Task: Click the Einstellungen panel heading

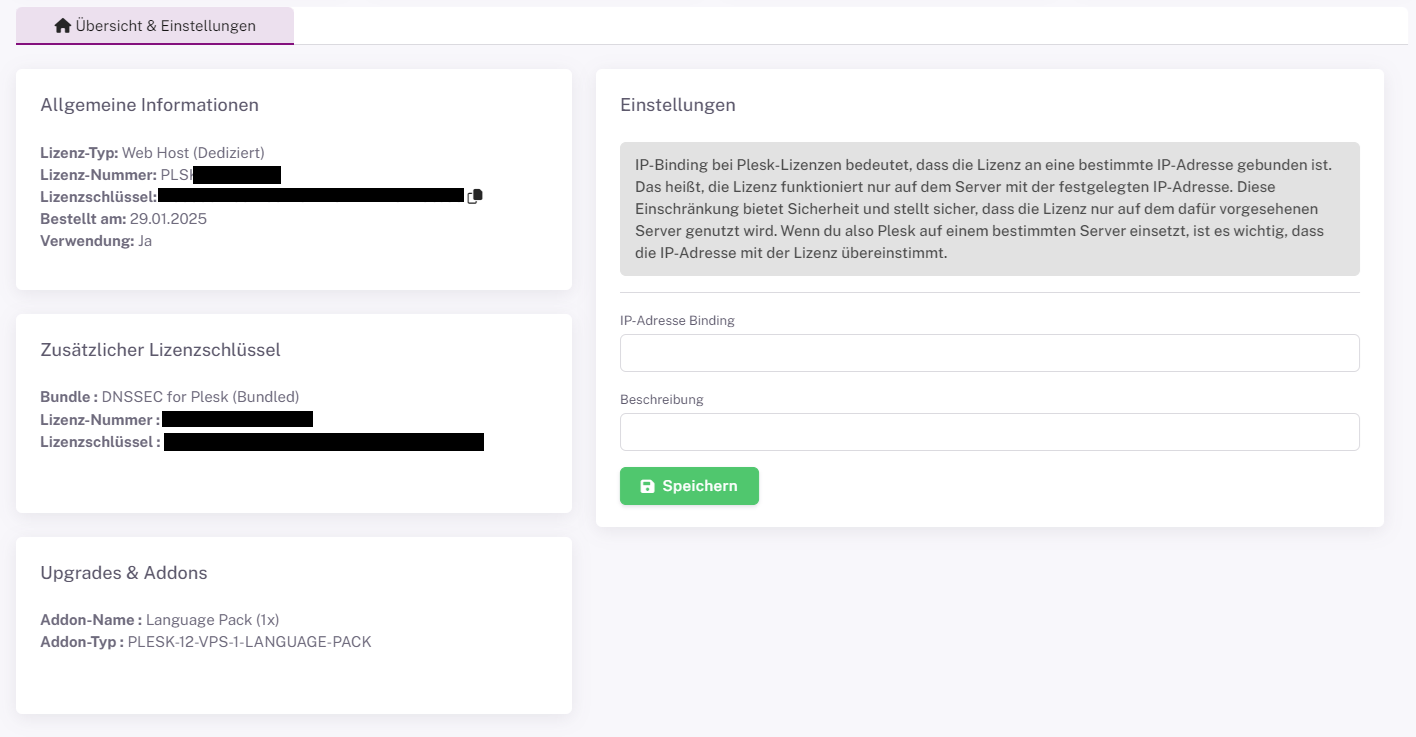Action: [x=677, y=105]
